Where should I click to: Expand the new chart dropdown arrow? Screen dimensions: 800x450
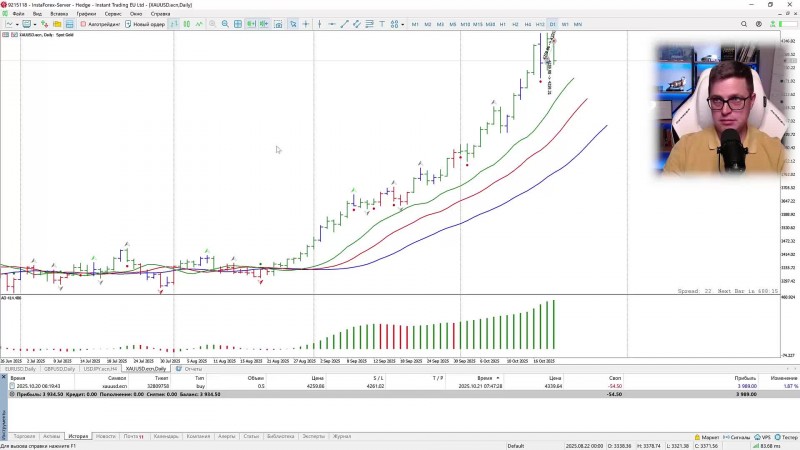(x=17, y=24)
